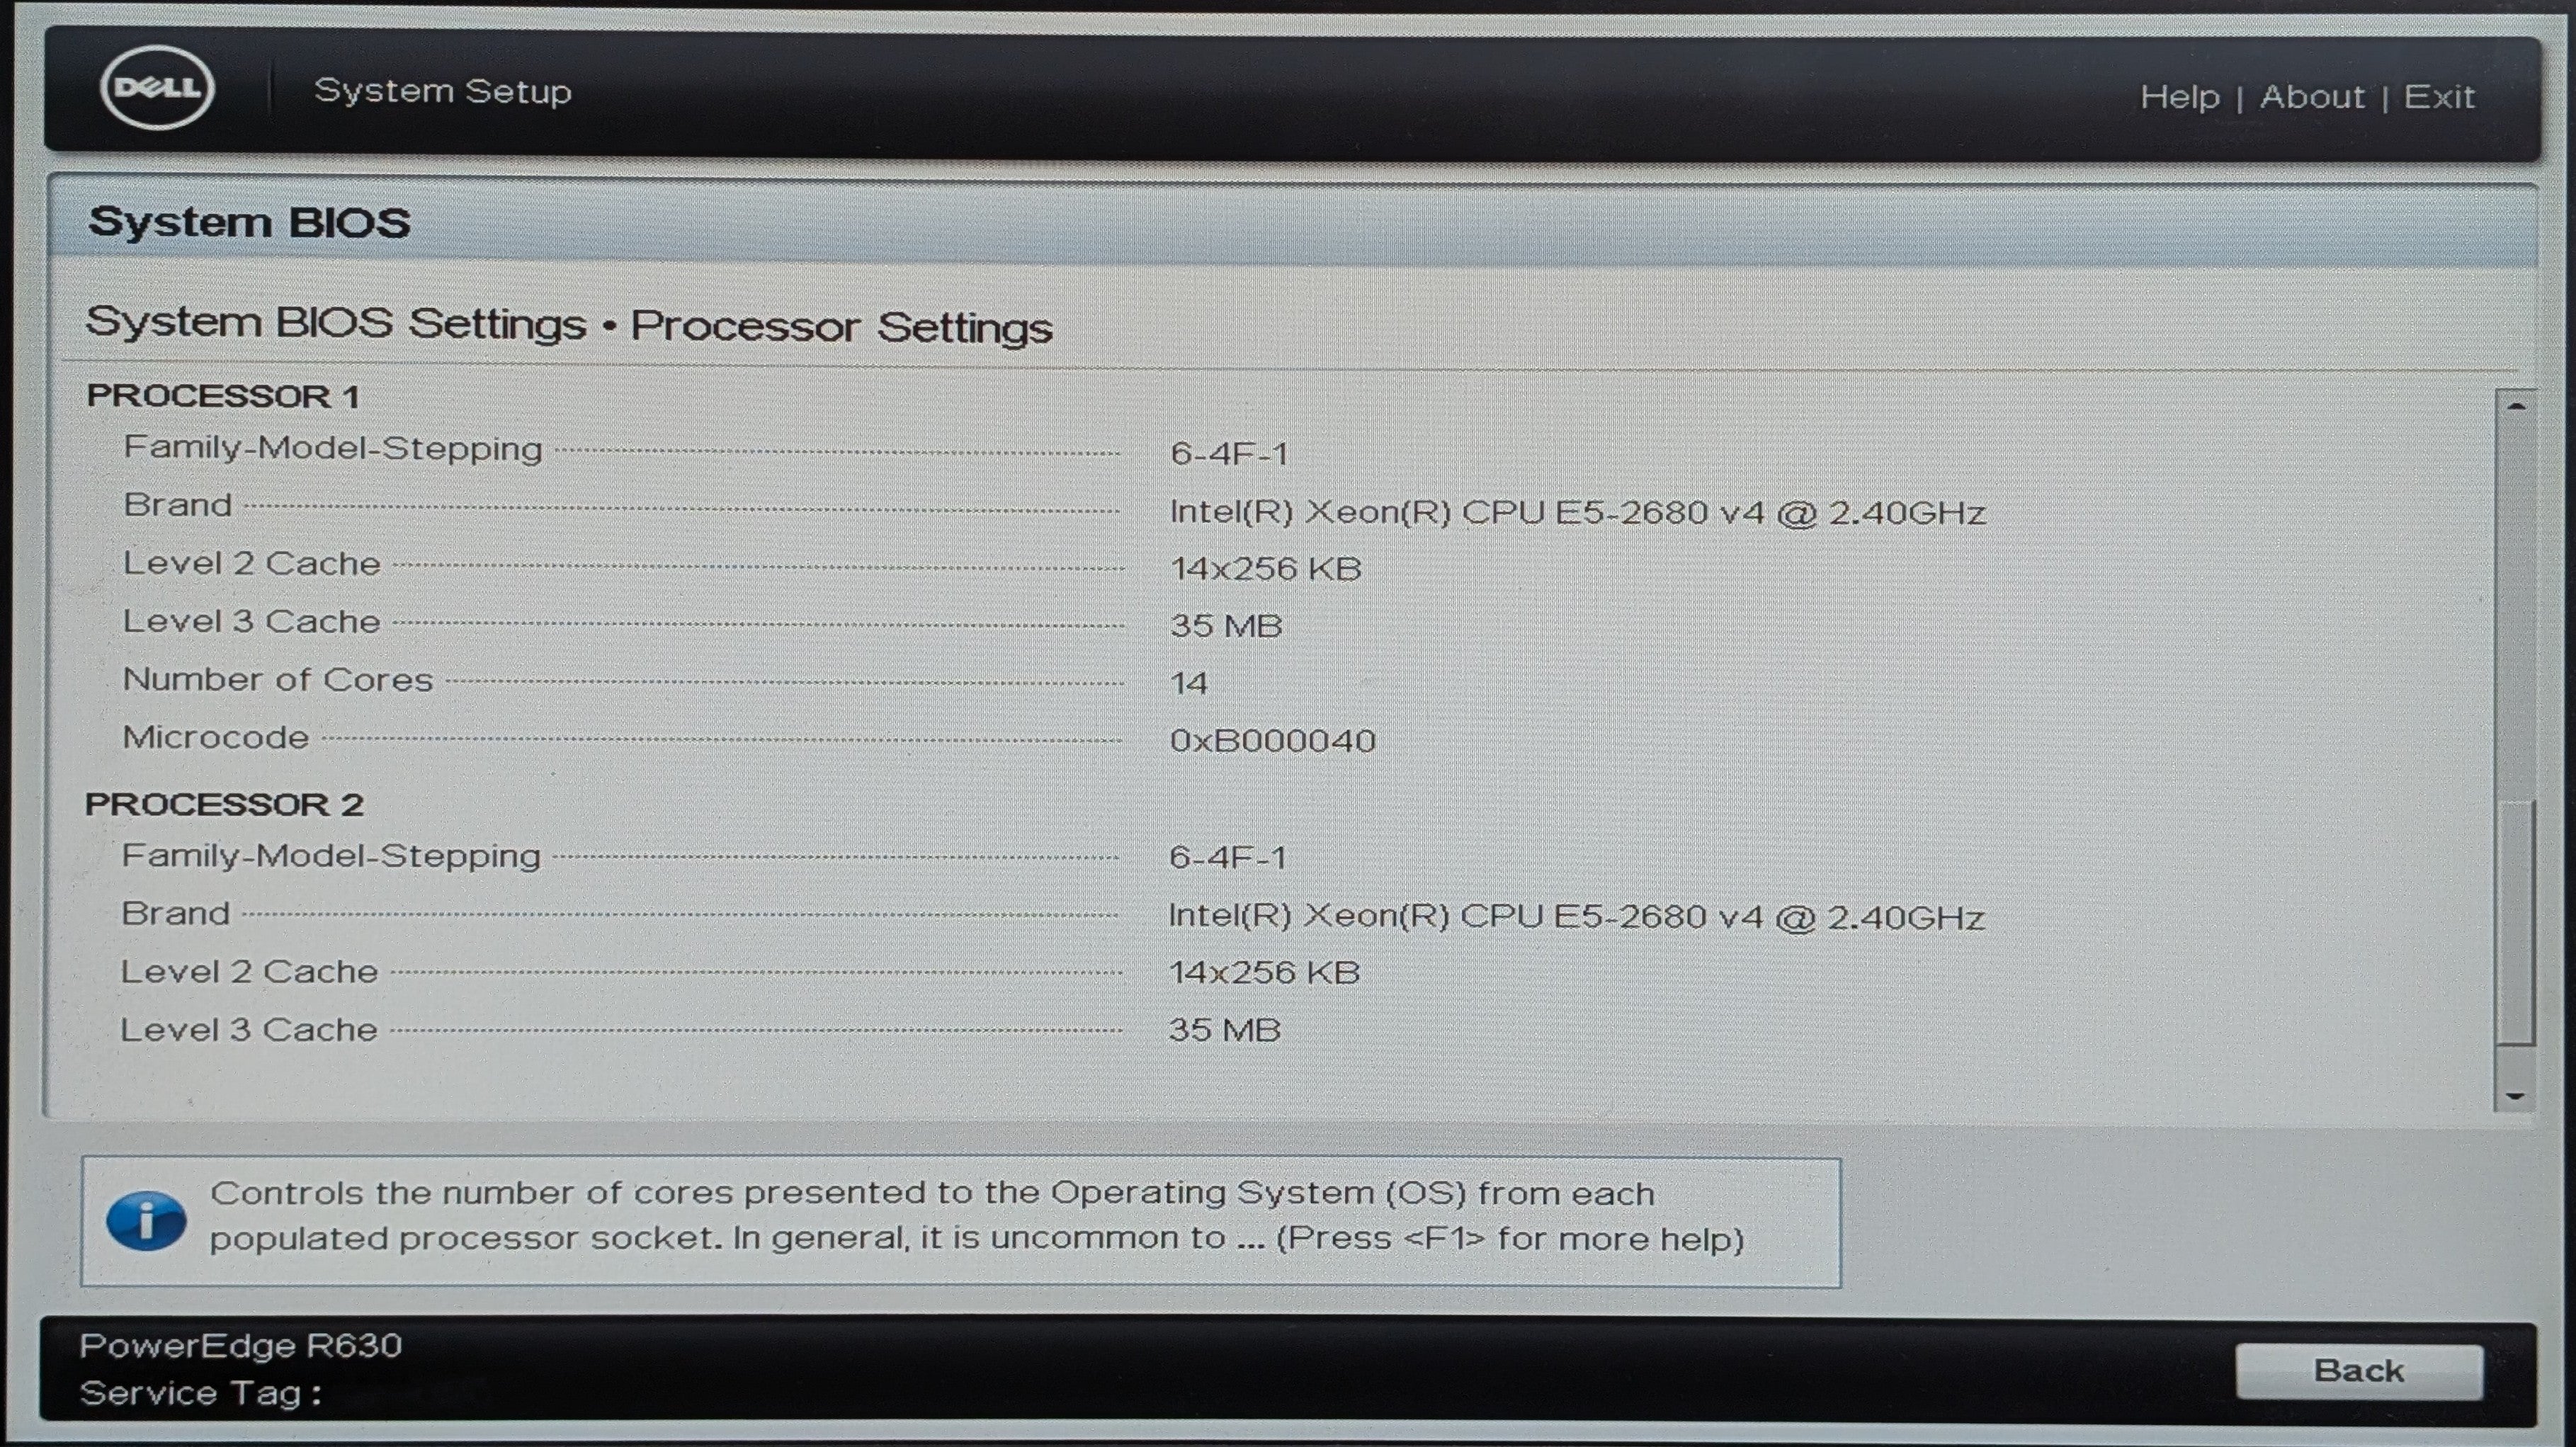The image size is (2576, 1447).
Task: Select Processor 1 Brand label
Action: (x=177, y=505)
